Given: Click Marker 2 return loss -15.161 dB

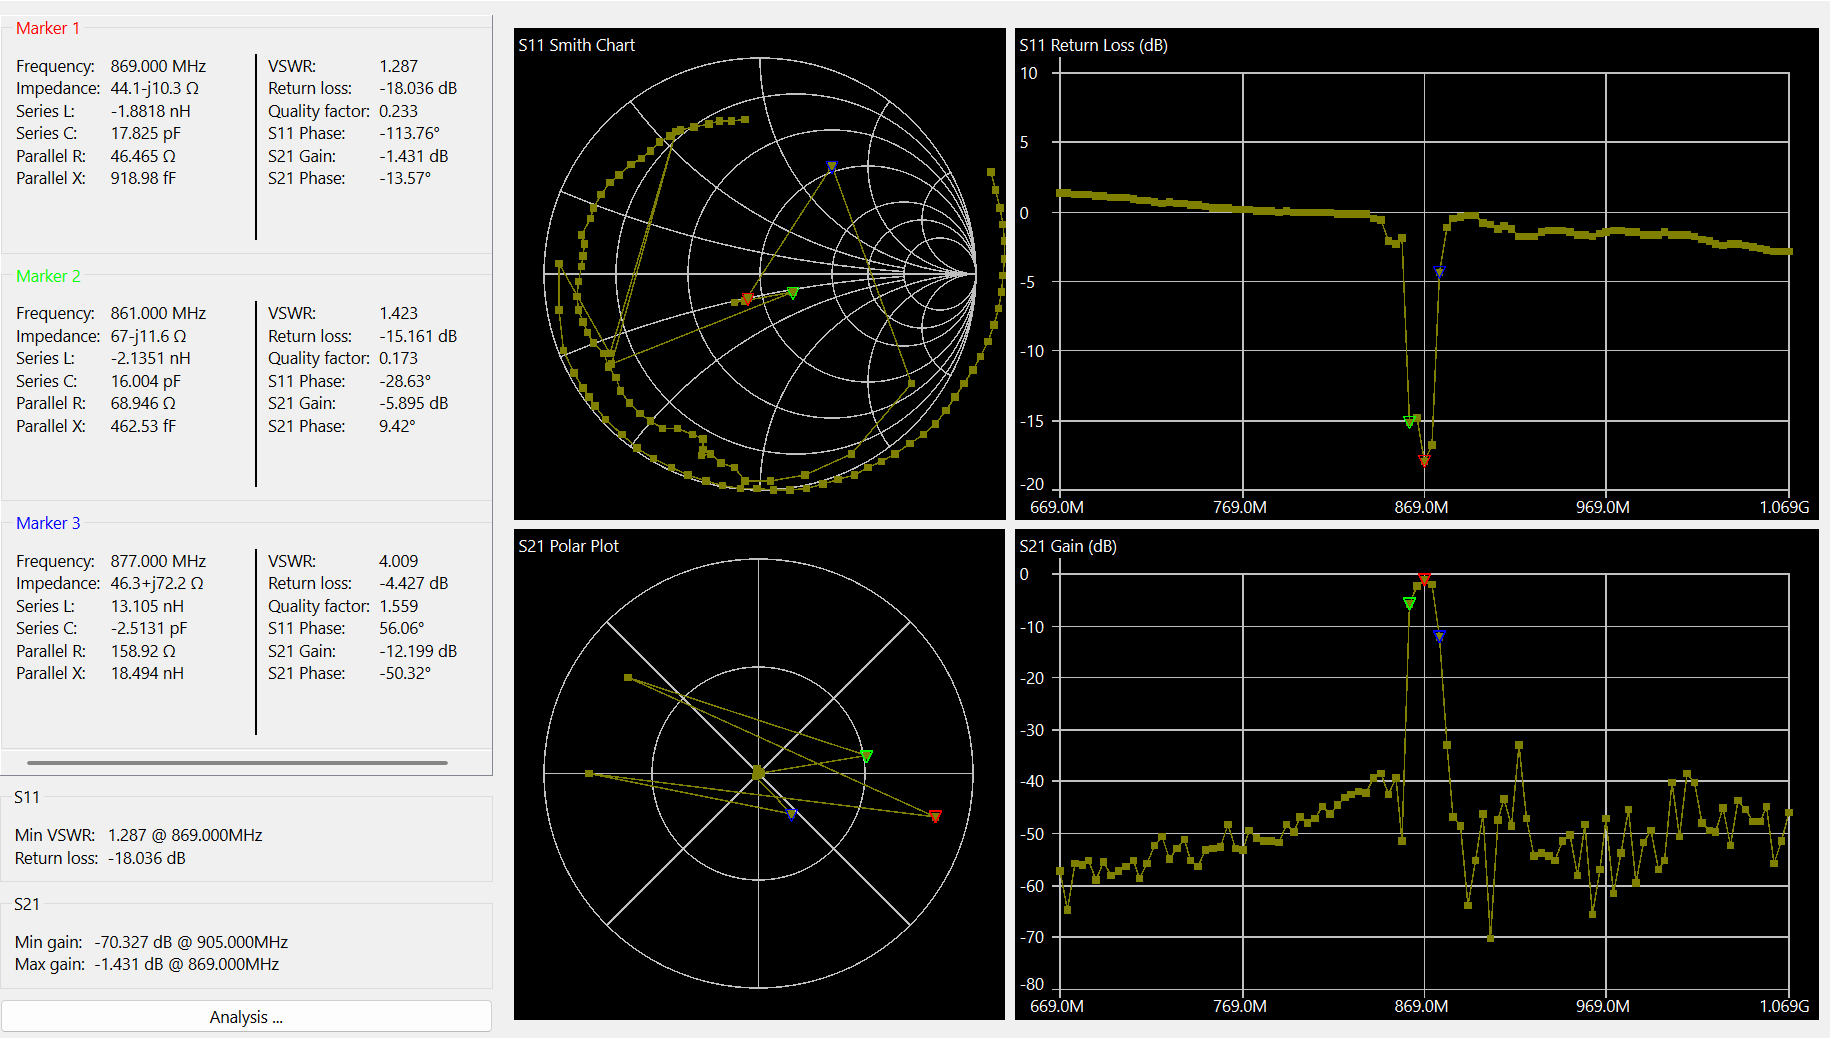Looking at the screenshot, I should click(418, 336).
